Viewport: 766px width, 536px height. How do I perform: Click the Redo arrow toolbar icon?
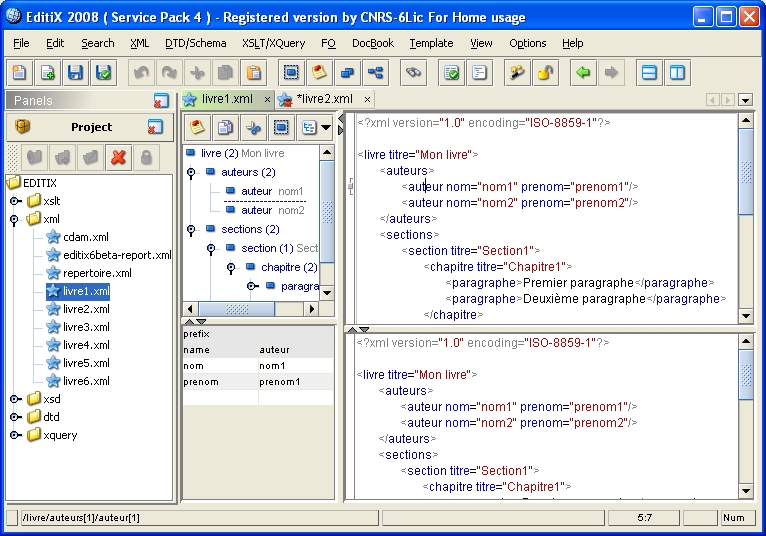coord(169,73)
